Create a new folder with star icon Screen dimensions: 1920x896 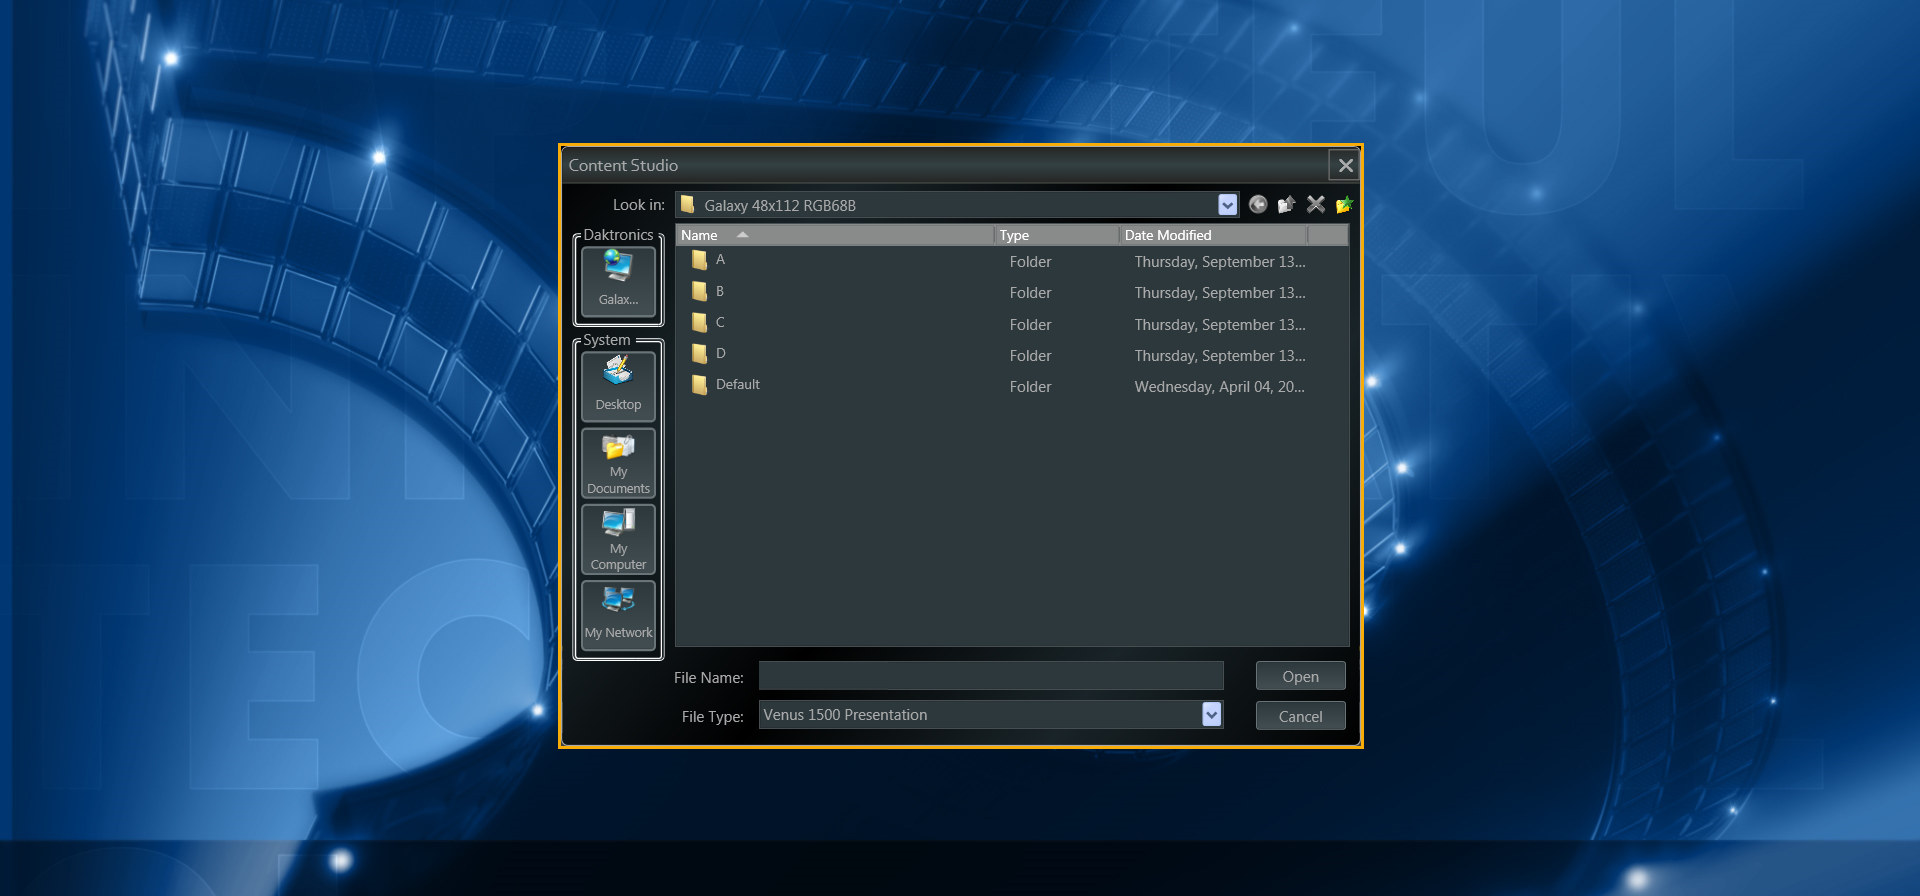point(1344,205)
